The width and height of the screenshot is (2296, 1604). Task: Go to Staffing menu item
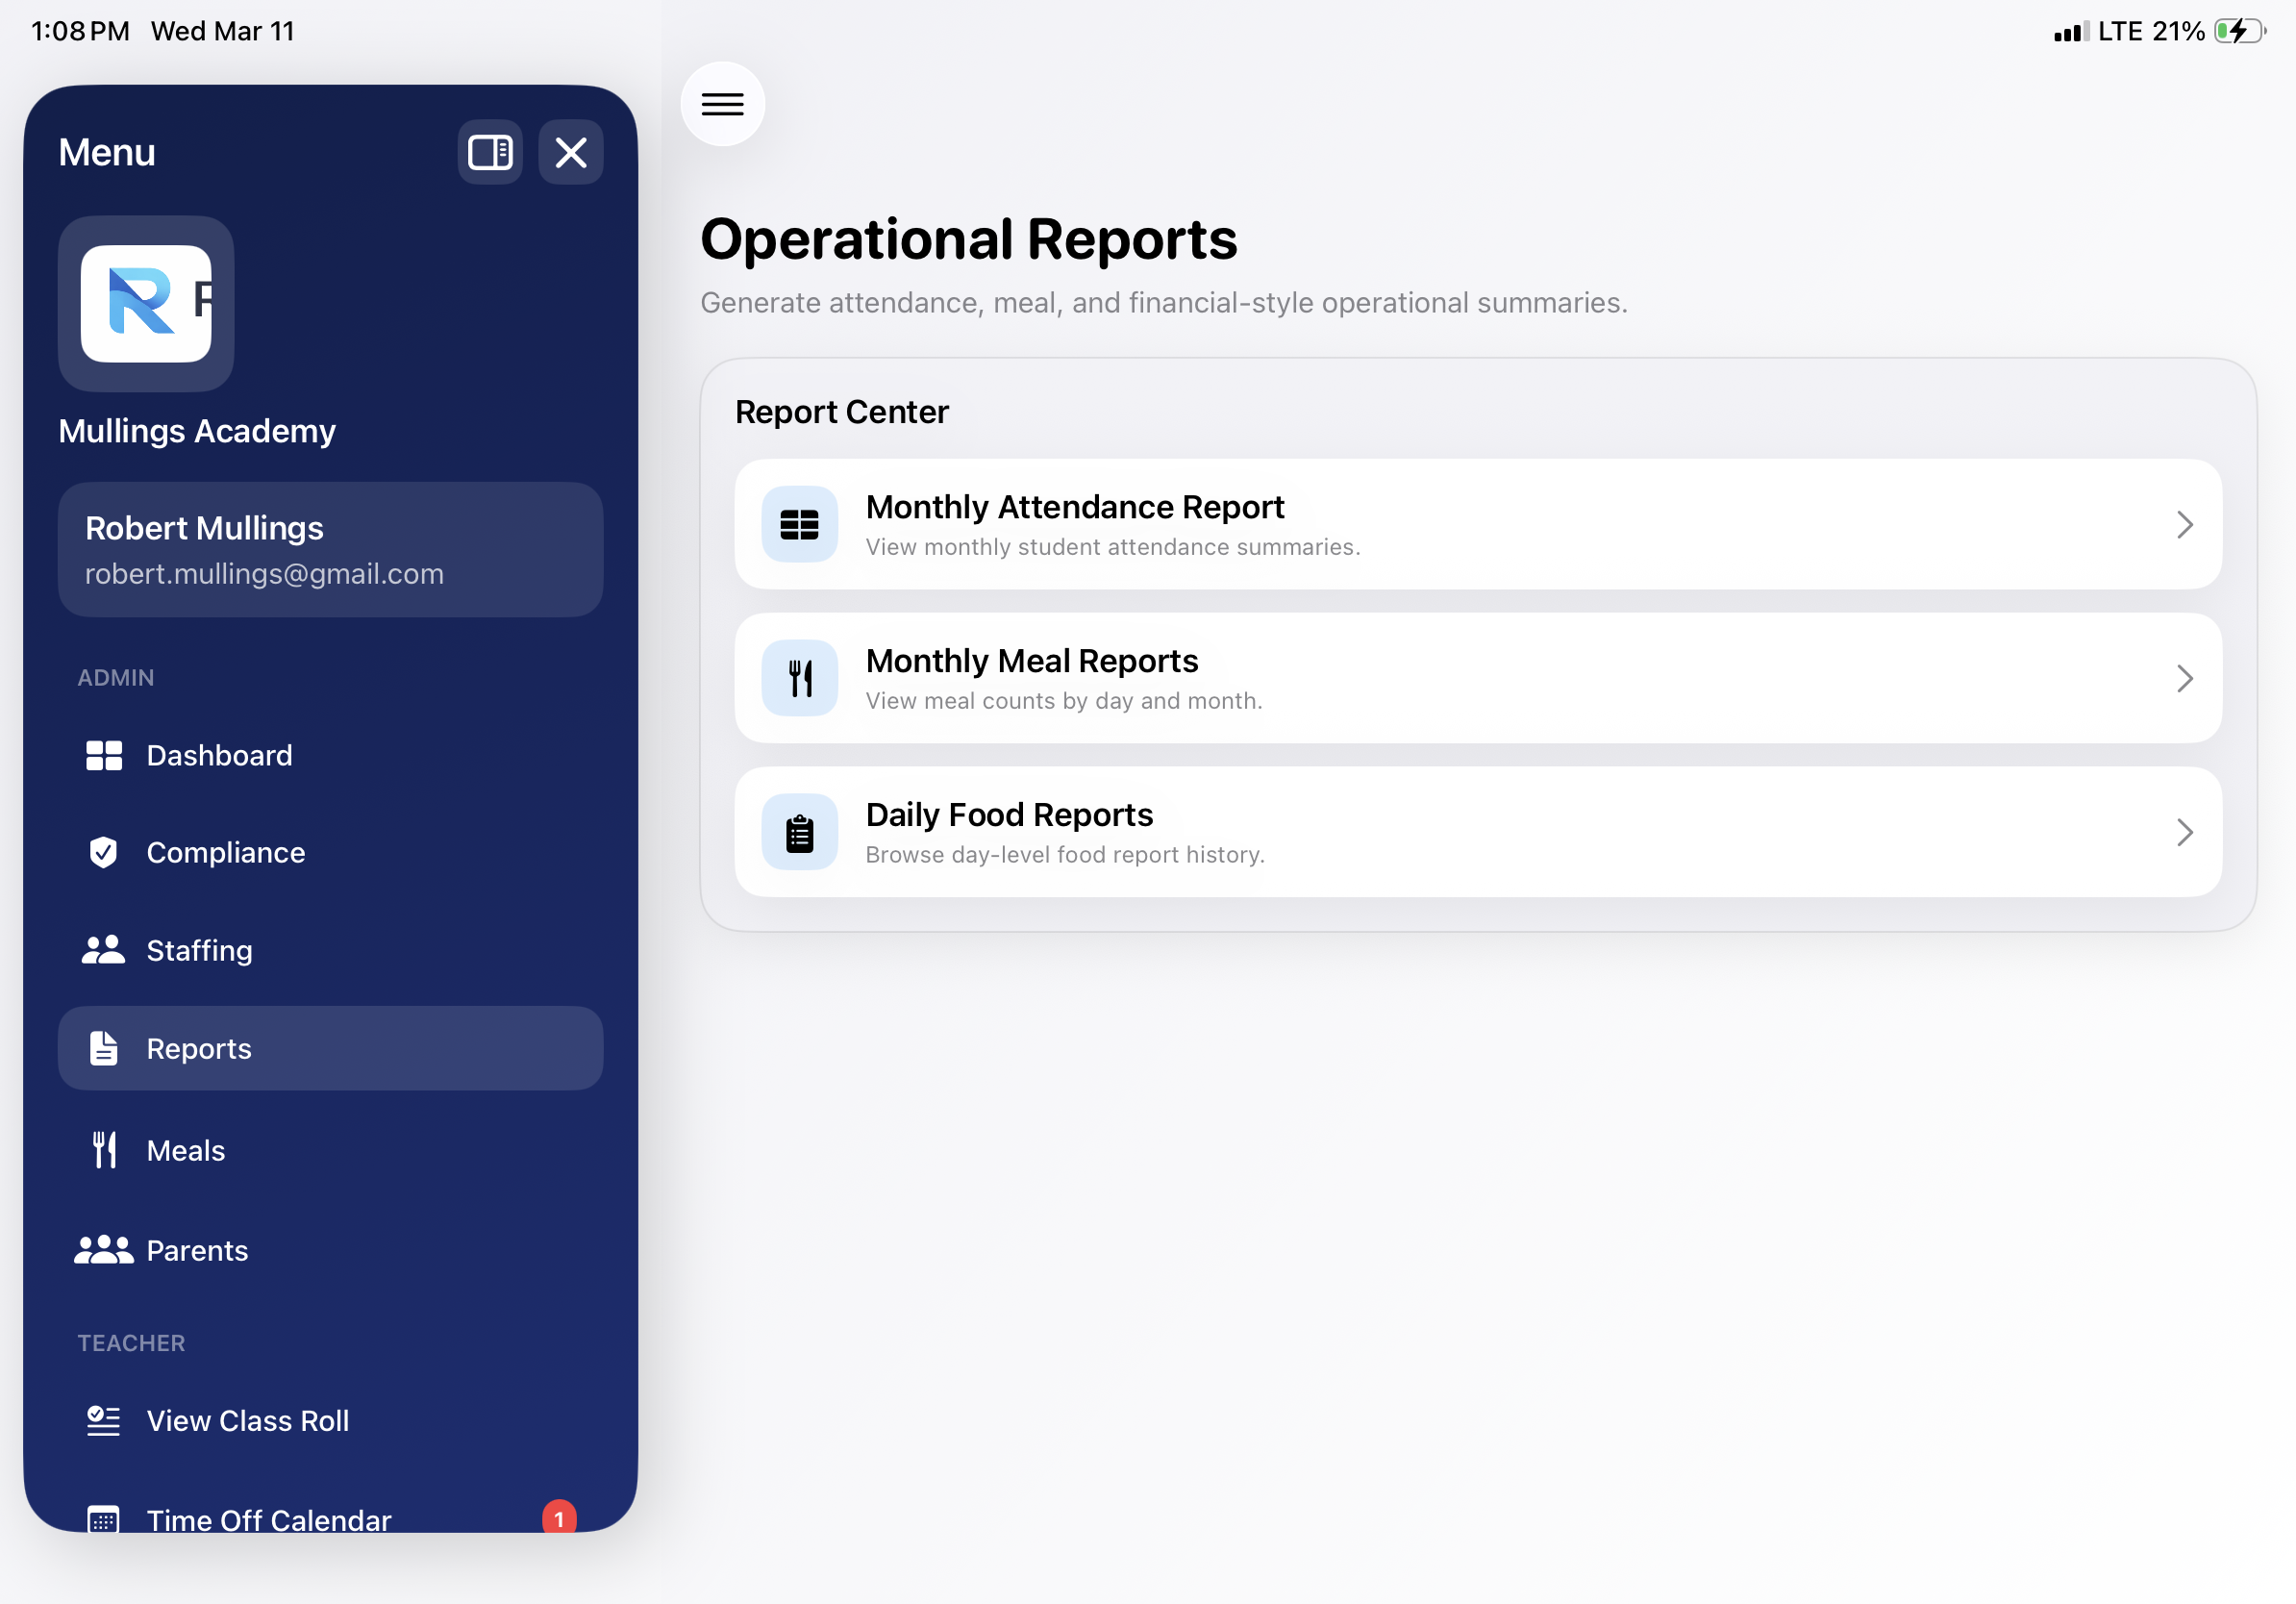330,950
